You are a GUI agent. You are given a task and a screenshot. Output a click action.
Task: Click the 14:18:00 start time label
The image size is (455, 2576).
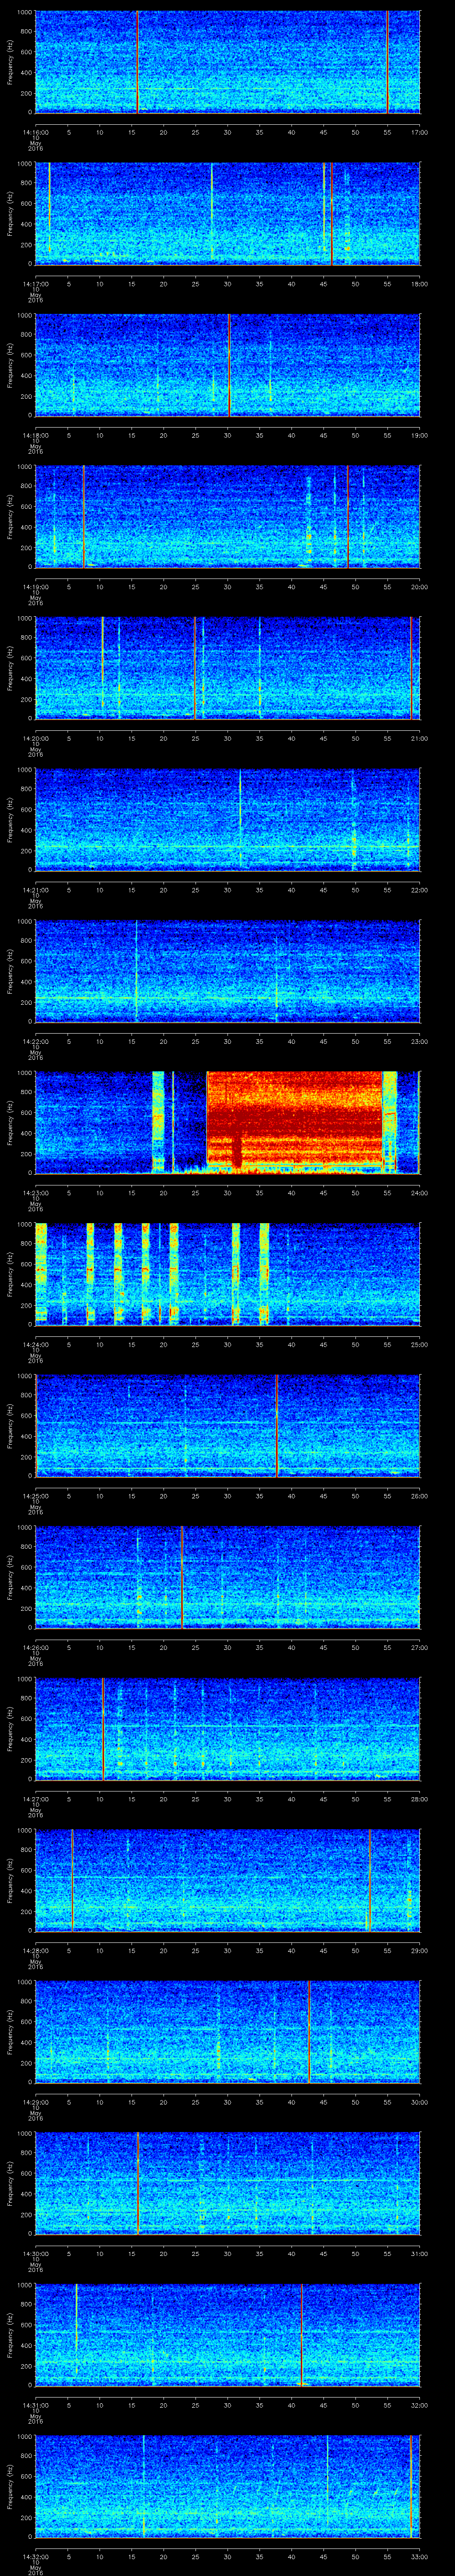pos(35,435)
